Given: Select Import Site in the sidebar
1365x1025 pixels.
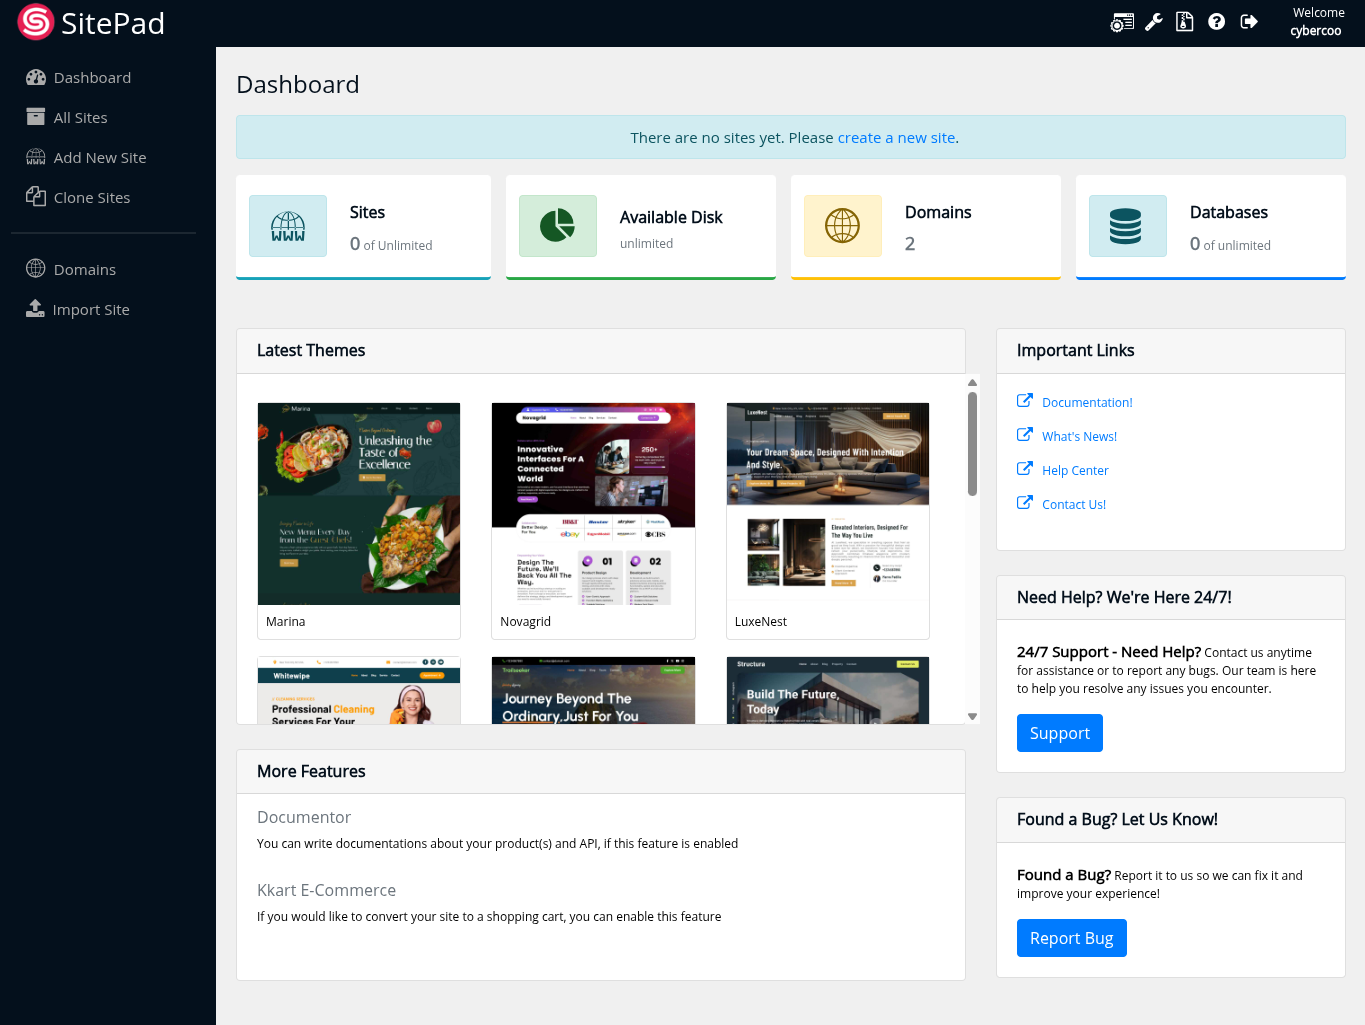Looking at the screenshot, I should [90, 310].
